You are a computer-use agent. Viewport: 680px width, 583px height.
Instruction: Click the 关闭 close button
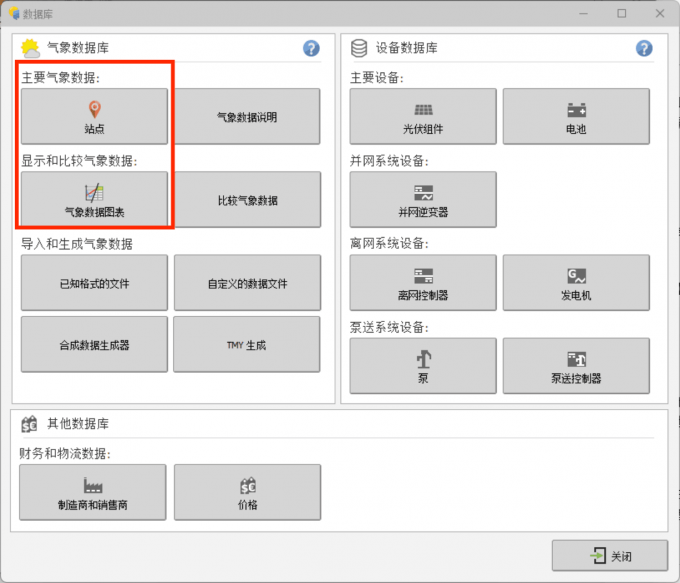pyautogui.click(x=610, y=556)
